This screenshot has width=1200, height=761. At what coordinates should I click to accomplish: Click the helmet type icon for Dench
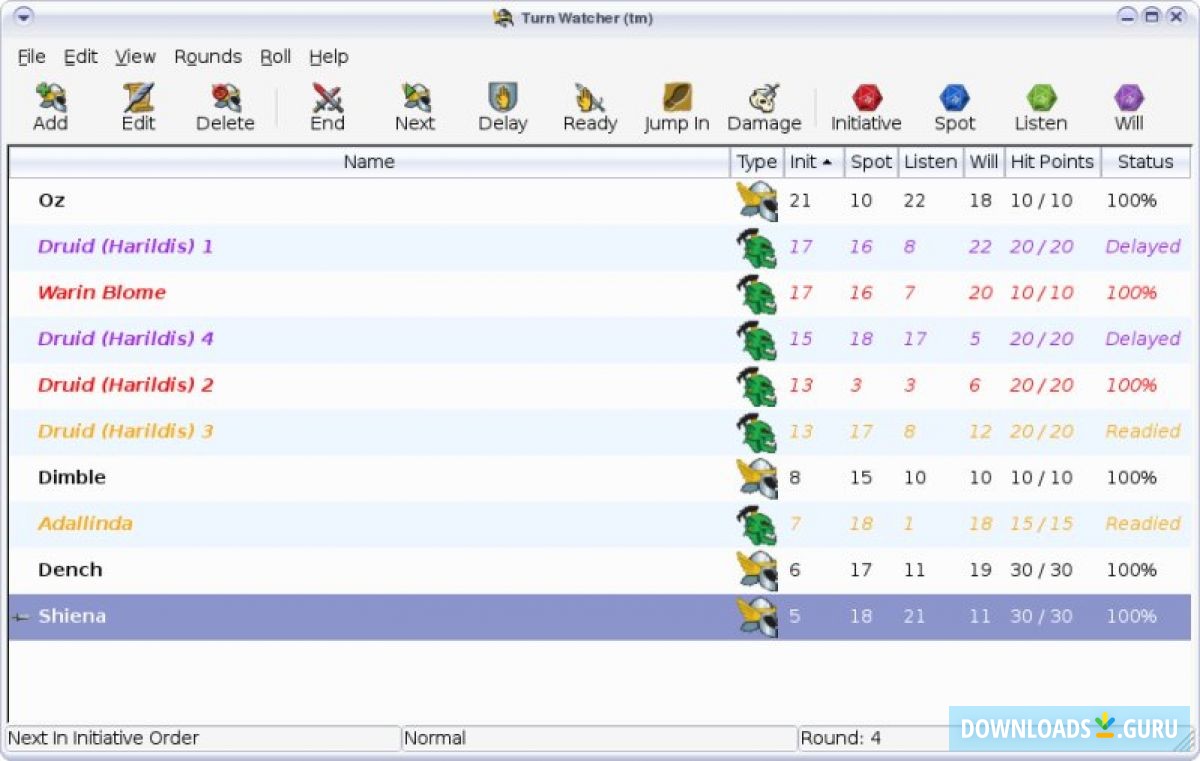click(x=757, y=570)
